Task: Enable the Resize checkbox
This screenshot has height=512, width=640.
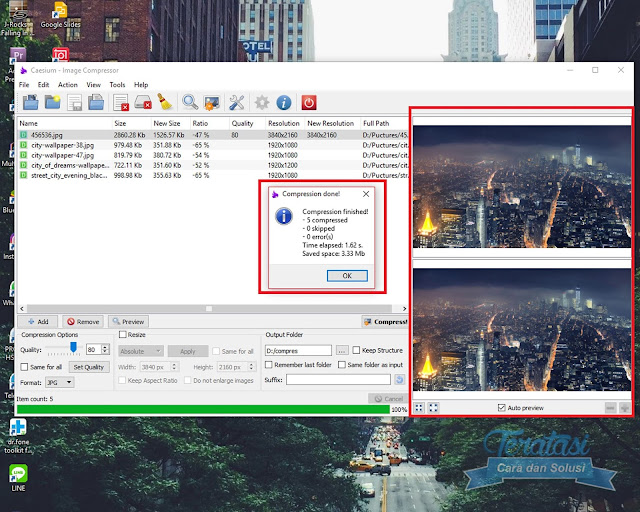Action: tap(122, 334)
